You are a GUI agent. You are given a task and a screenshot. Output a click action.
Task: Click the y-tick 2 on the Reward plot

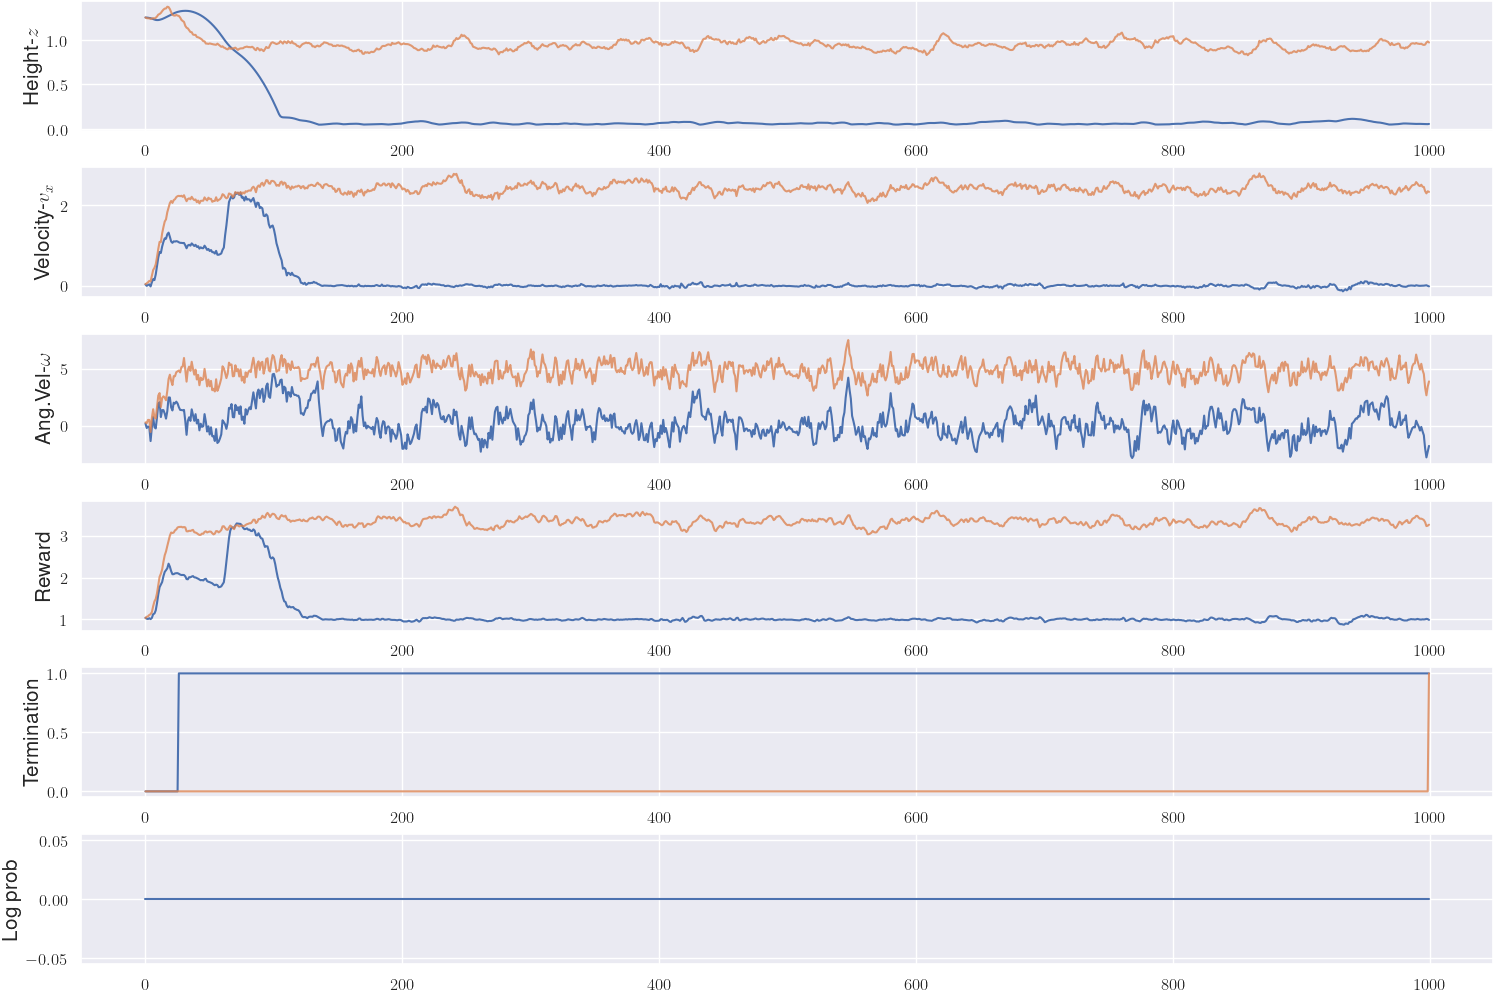point(63,579)
